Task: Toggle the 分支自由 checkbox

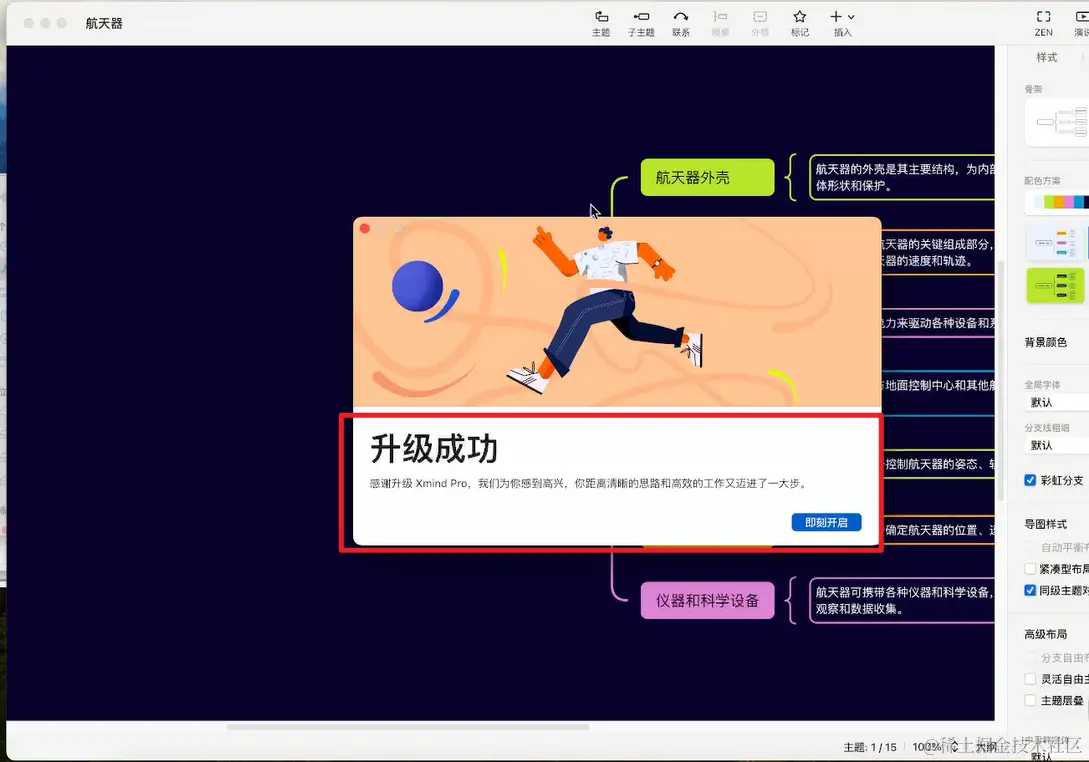Action: click(1030, 657)
